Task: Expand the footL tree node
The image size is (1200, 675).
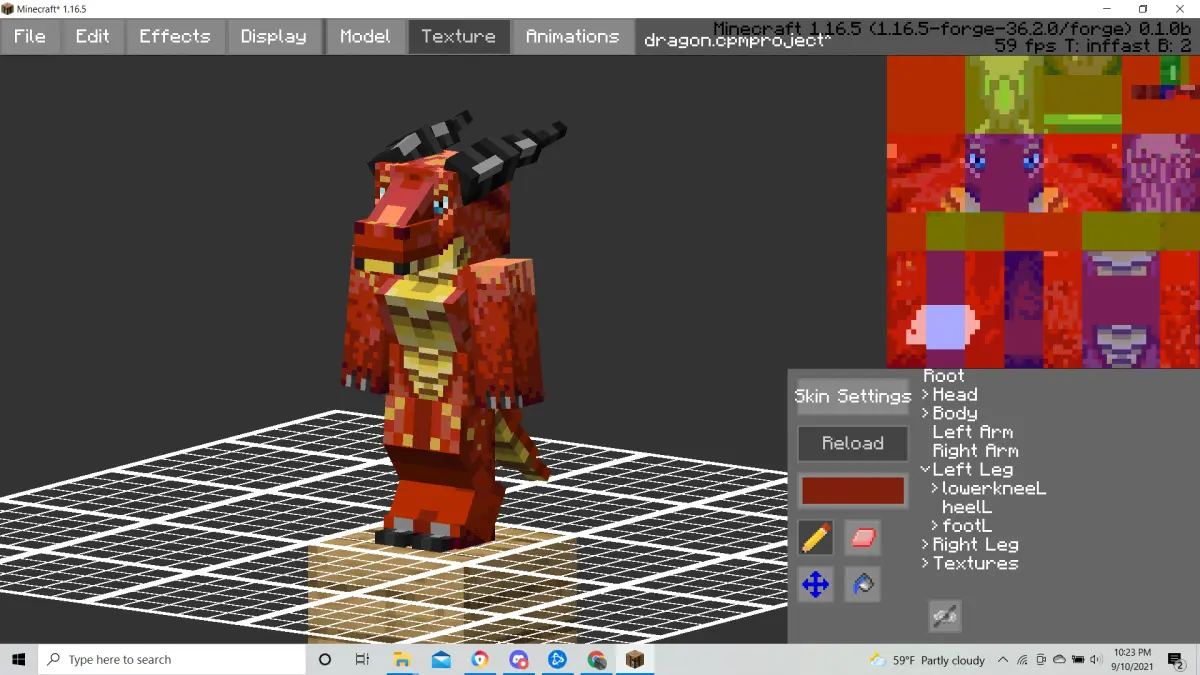Action: (x=935, y=526)
